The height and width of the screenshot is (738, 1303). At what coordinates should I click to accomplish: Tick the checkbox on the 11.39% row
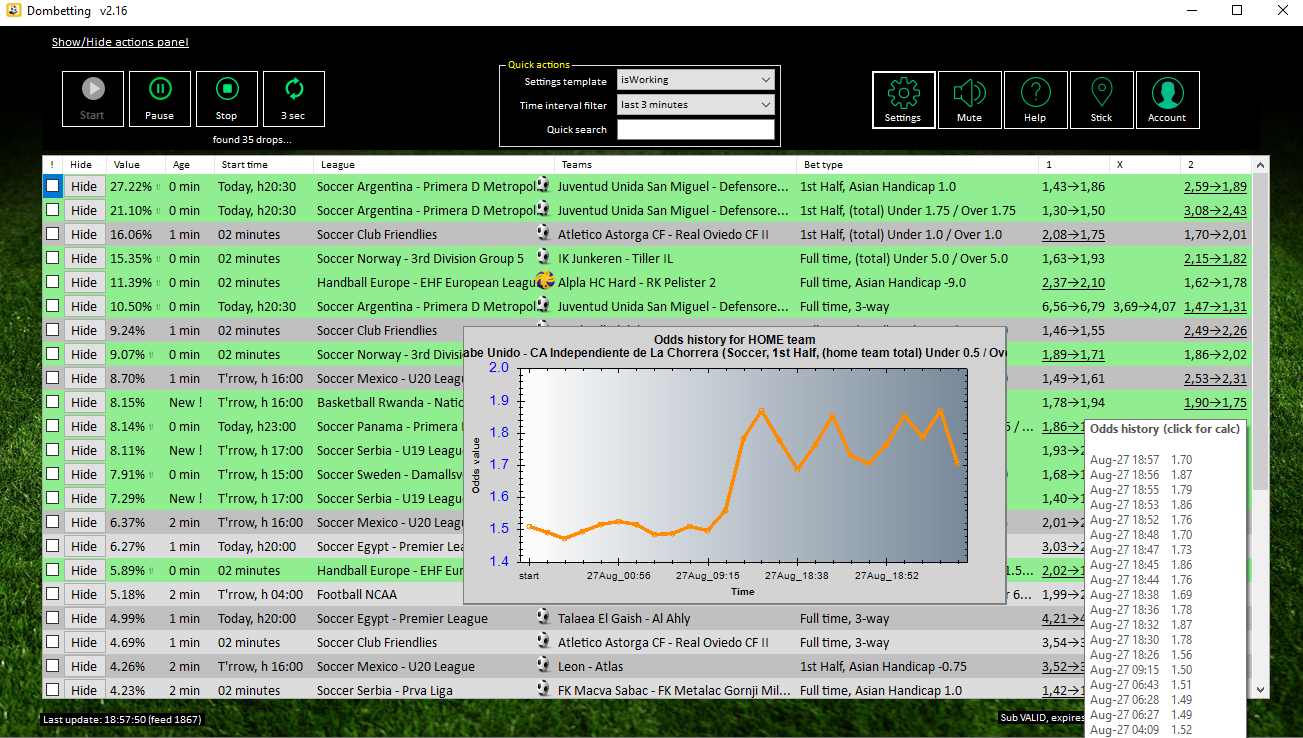(52, 282)
